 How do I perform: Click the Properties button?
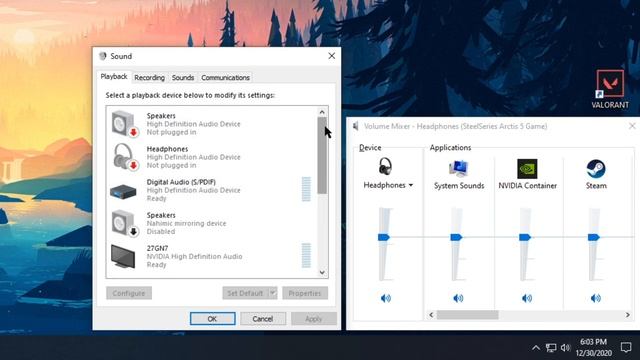(305, 293)
